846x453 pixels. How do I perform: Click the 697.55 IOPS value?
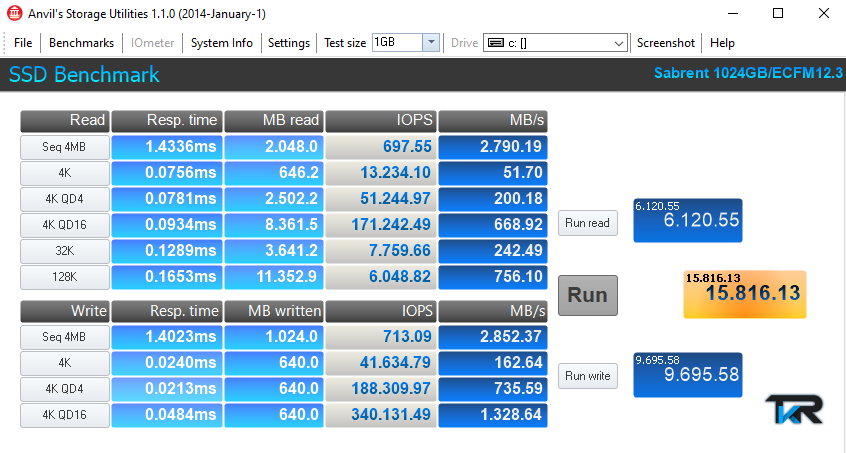[380, 147]
